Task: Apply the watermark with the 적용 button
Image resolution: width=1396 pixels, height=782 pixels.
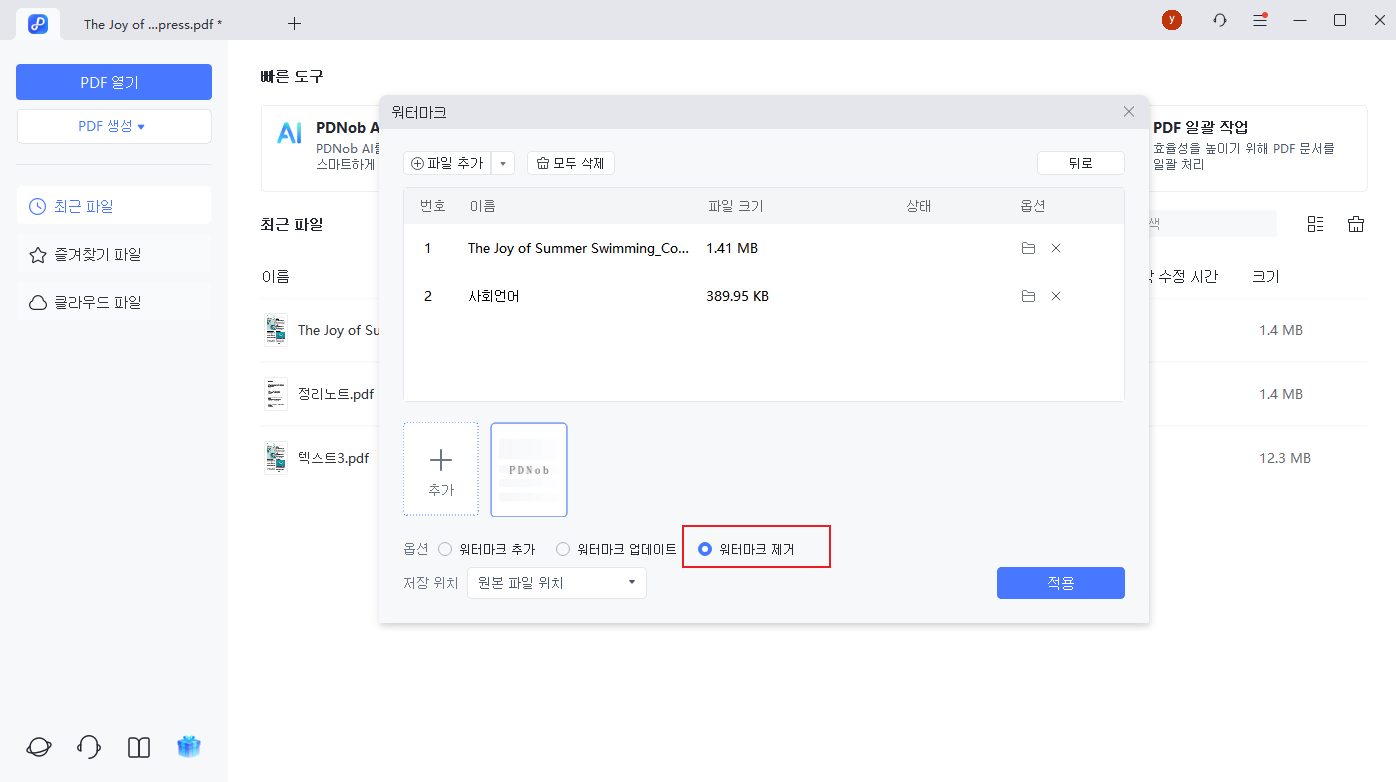Action: coord(1060,582)
